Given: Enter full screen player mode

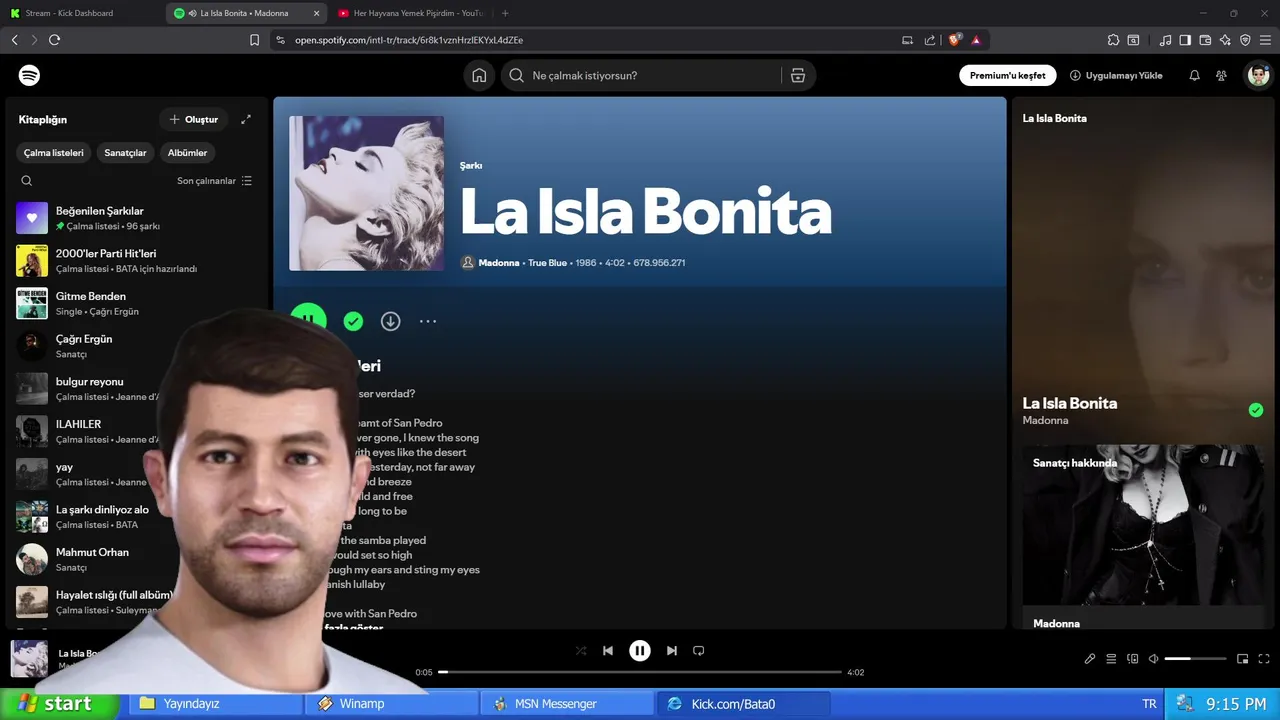Looking at the screenshot, I should pos(1264,659).
